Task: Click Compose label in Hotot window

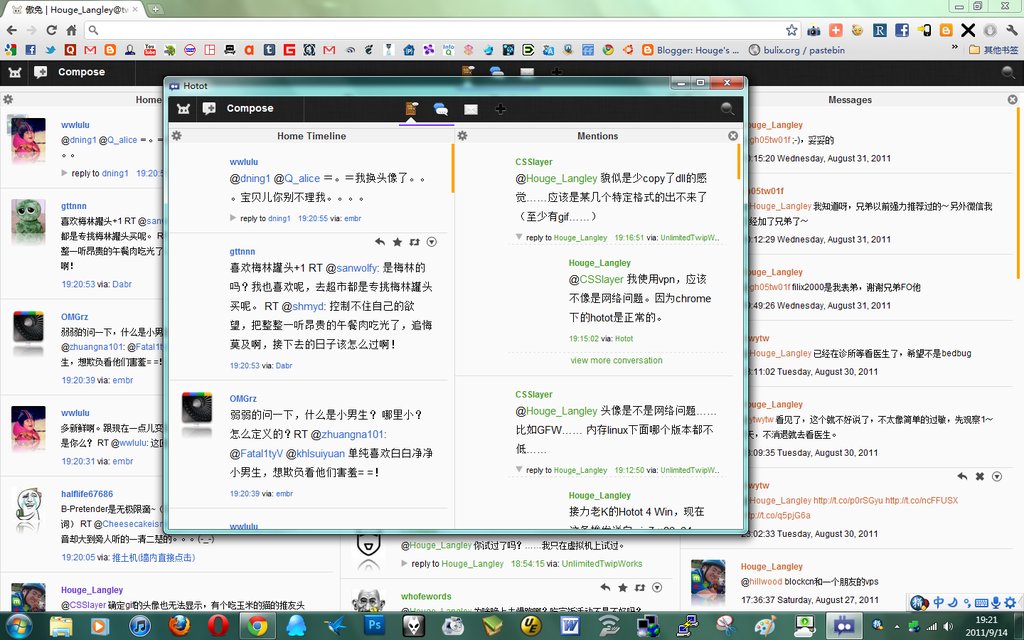Action: pyautogui.click(x=250, y=108)
